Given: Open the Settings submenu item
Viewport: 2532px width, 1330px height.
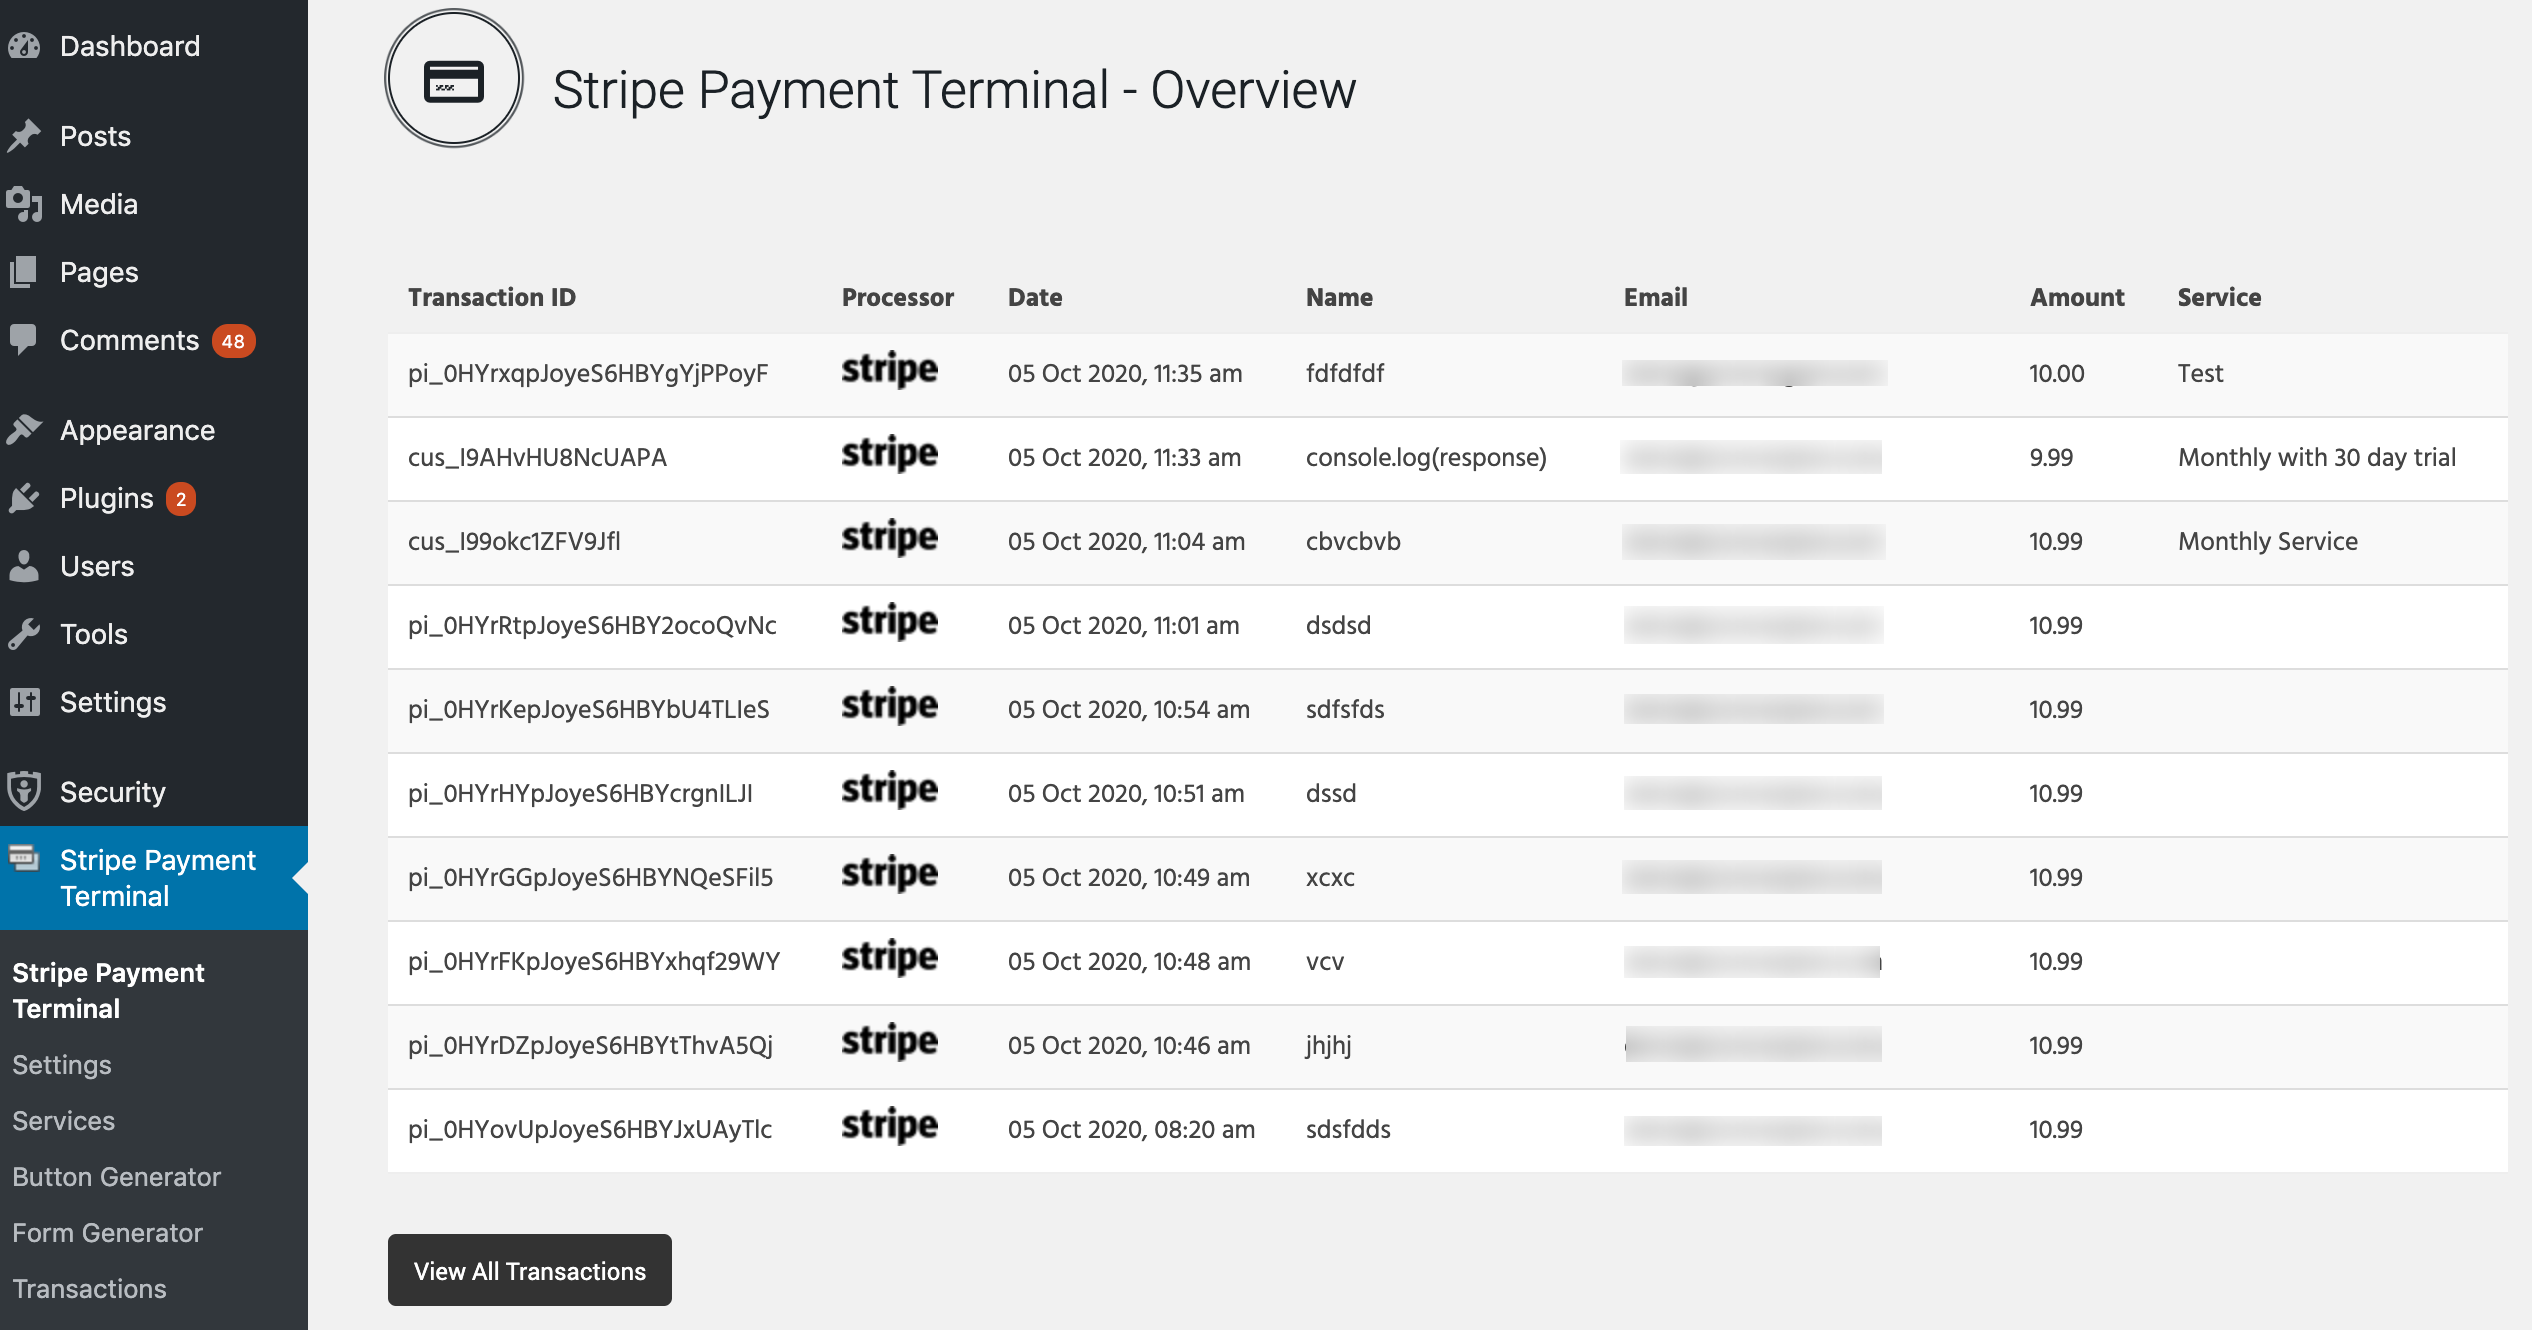Looking at the screenshot, I should (62, 1065).
